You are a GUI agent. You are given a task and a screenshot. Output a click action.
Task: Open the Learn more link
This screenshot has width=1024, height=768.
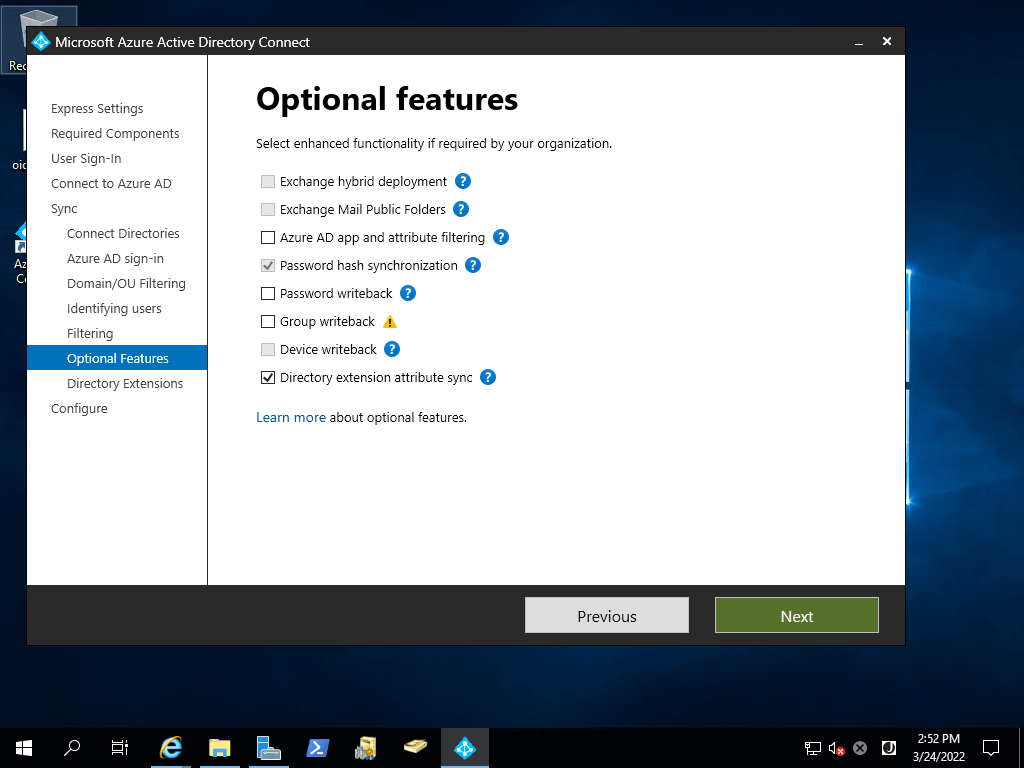point(291,417)
